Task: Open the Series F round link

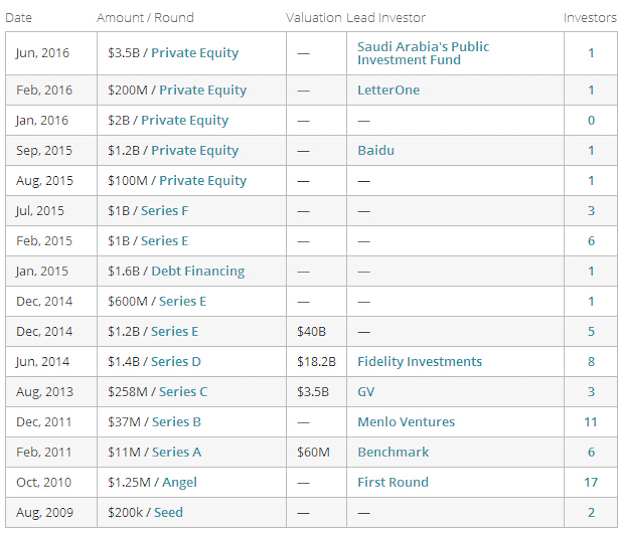Action: (x=164, y=210)
